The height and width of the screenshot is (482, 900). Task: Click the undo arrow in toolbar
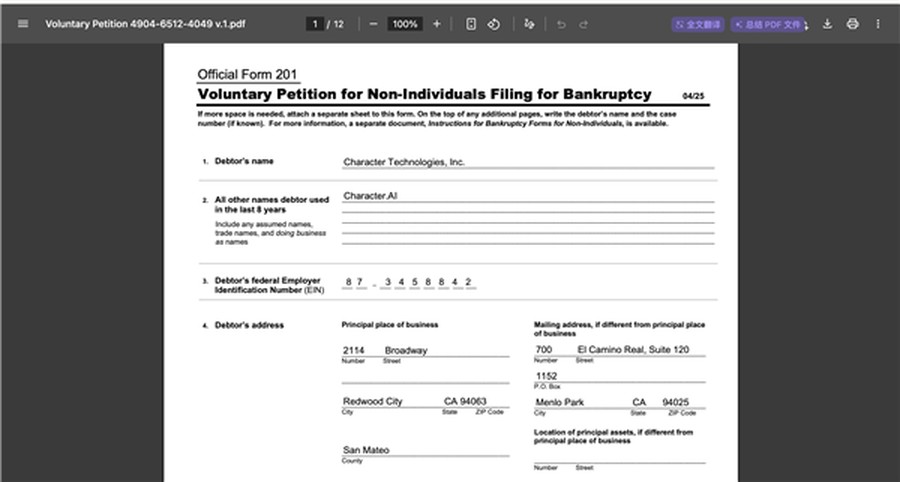(x=561, y=24)
